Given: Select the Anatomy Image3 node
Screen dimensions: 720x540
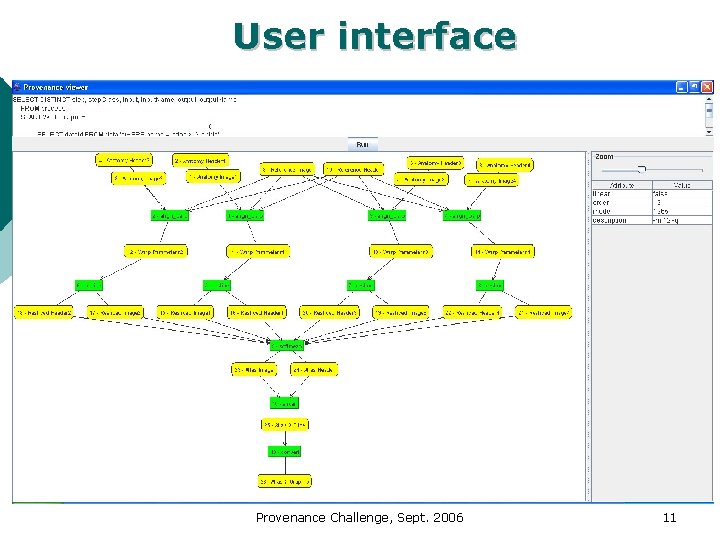Looking at the screenshot, I should 422,180.
